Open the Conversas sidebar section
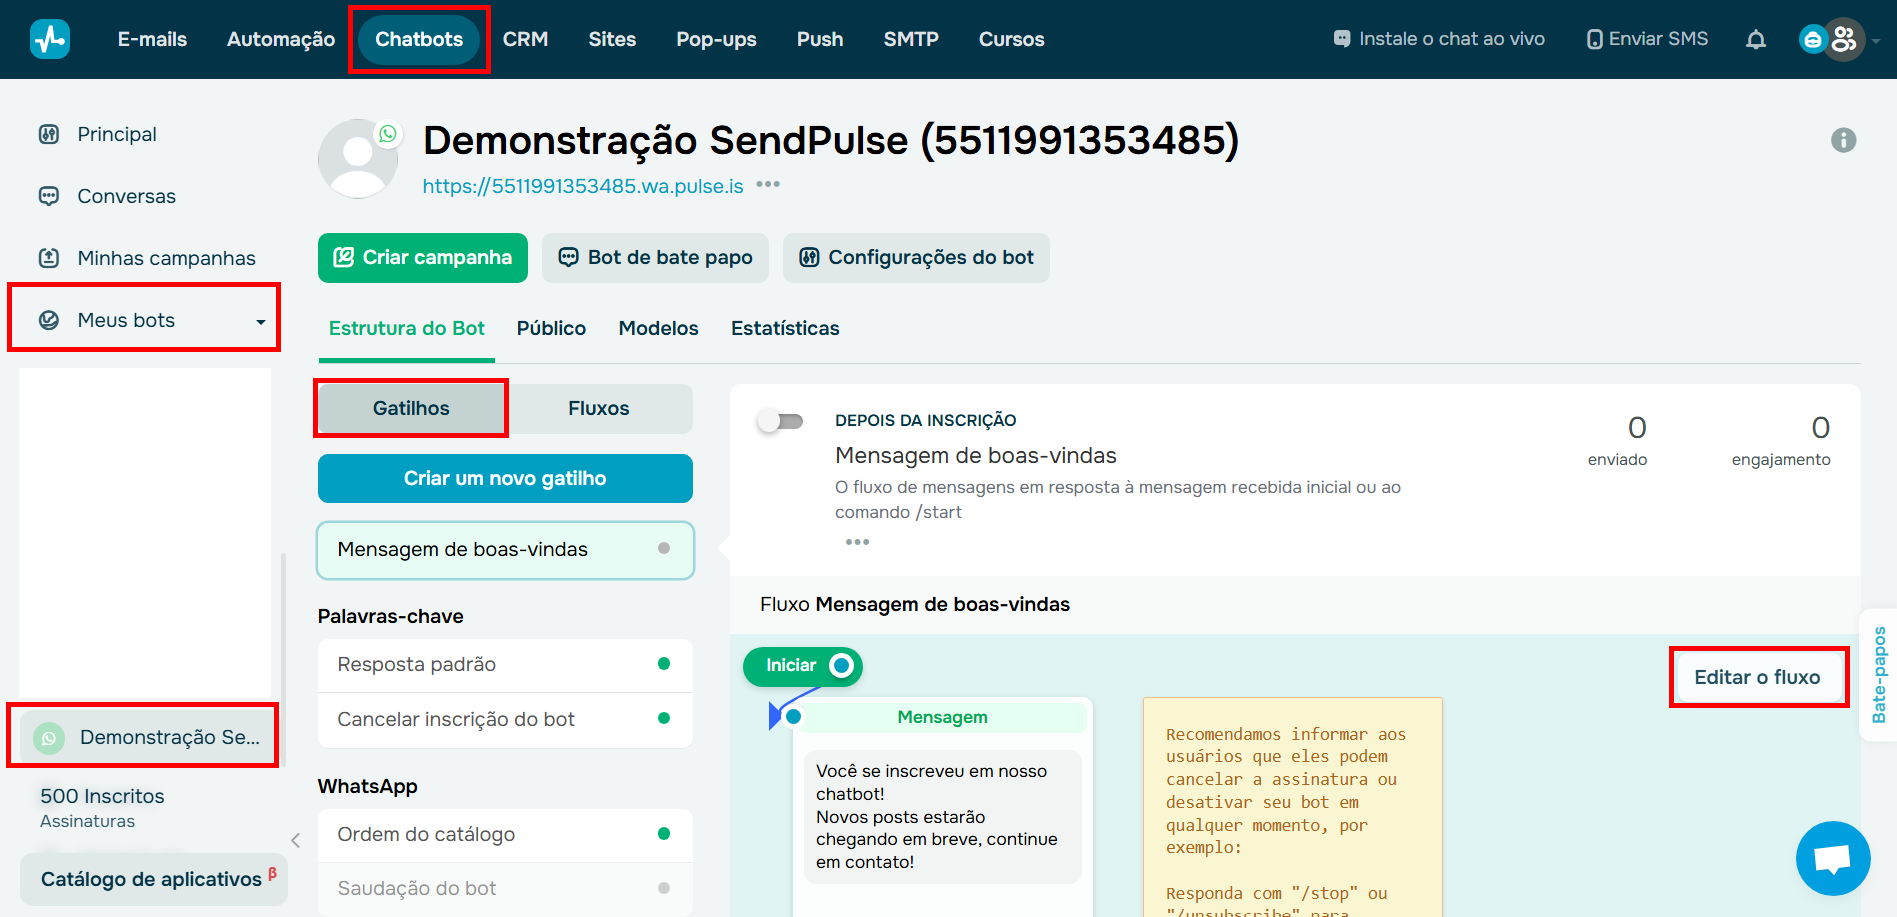1897x917 pixels. [x=126, y=196]
